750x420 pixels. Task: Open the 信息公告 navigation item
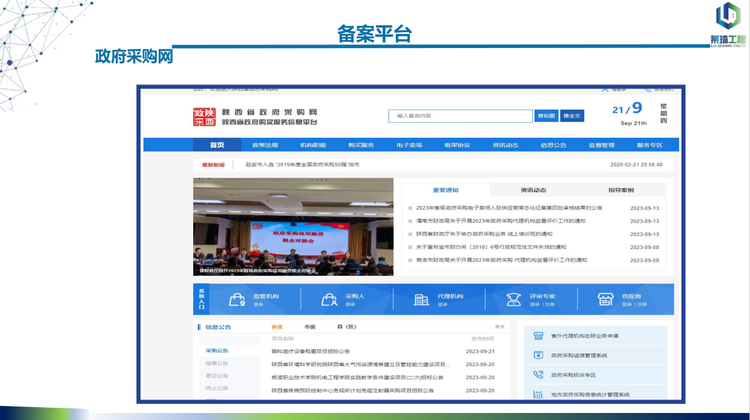click(553, 145)
